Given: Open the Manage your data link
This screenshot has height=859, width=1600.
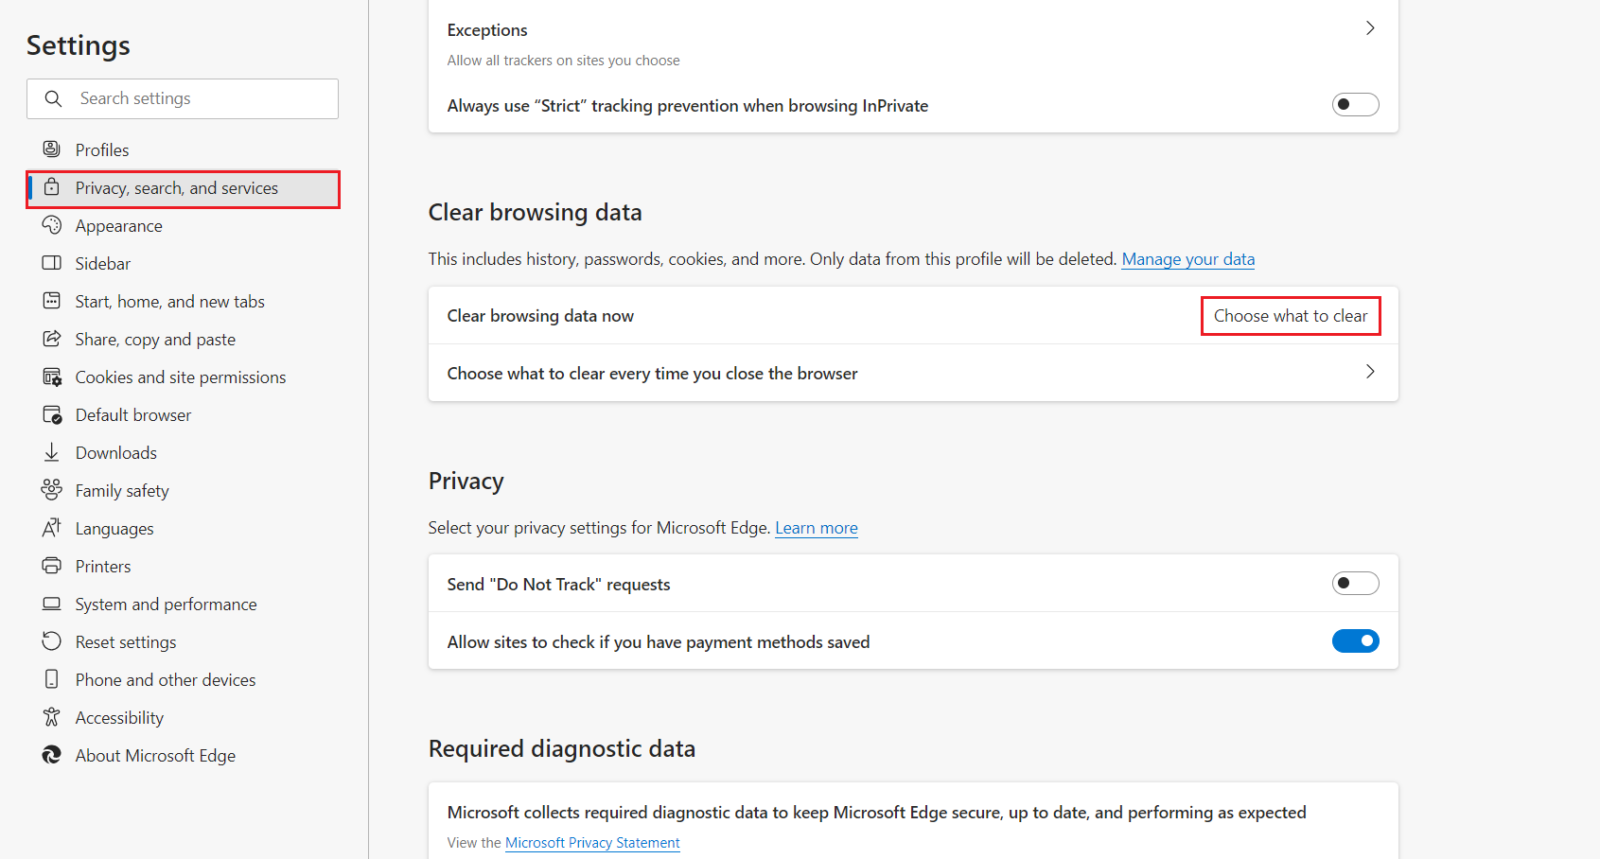Looking at the screenshot, I should 1188,259.
